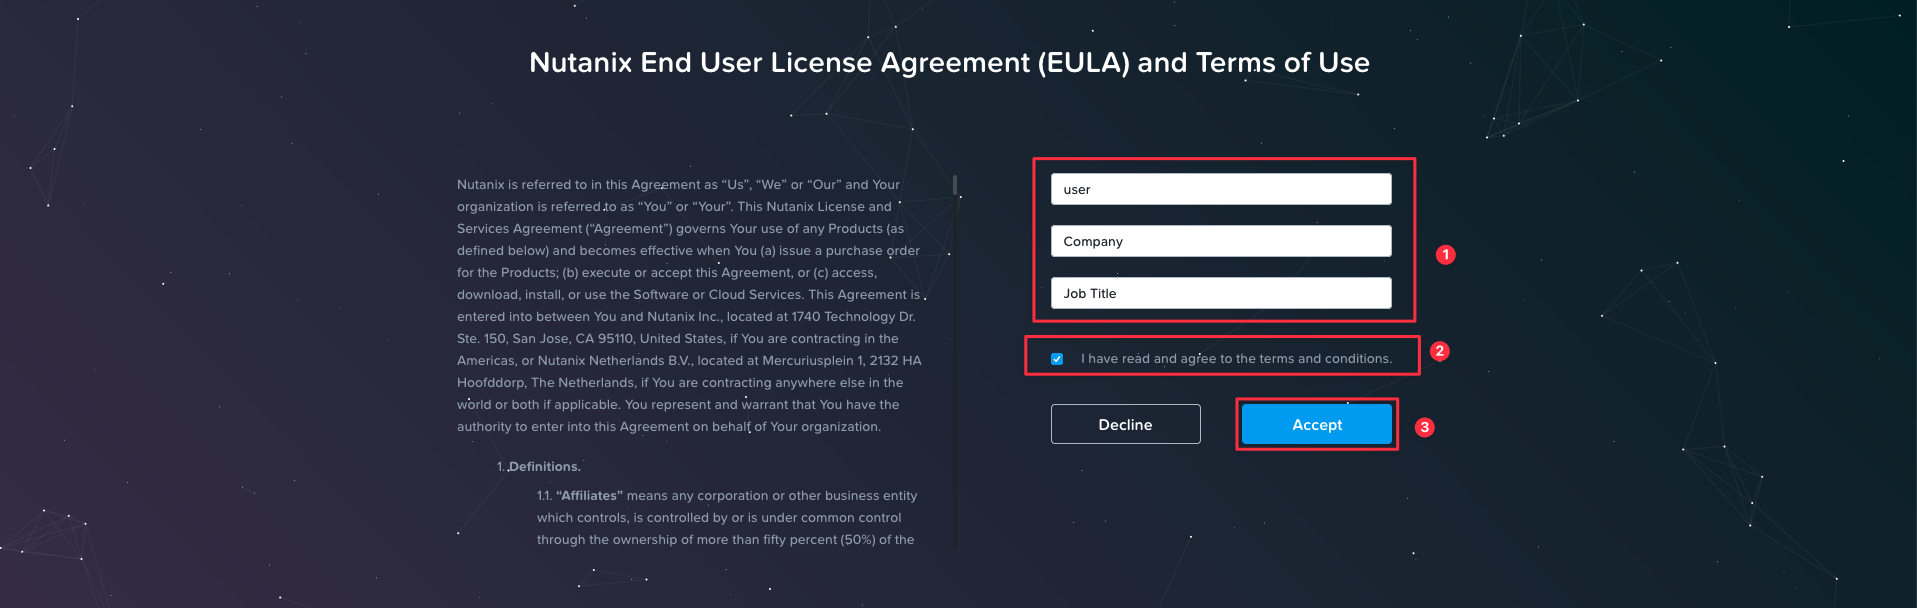This screenshot has height=608, width=1917.
Task: Click the red step 2 annotation marker
Action: coord(1439,351)
